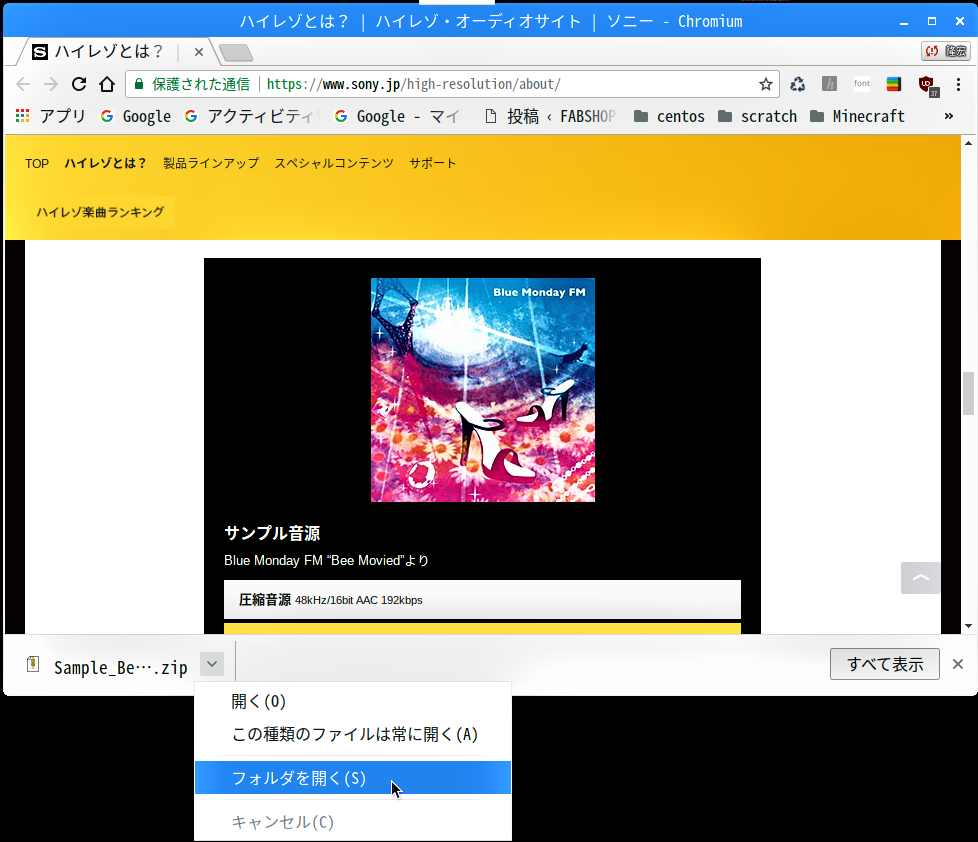This screenshot has width=978, height=842.
Task: Close the downloads bar
Action: (x=958, y=664)
